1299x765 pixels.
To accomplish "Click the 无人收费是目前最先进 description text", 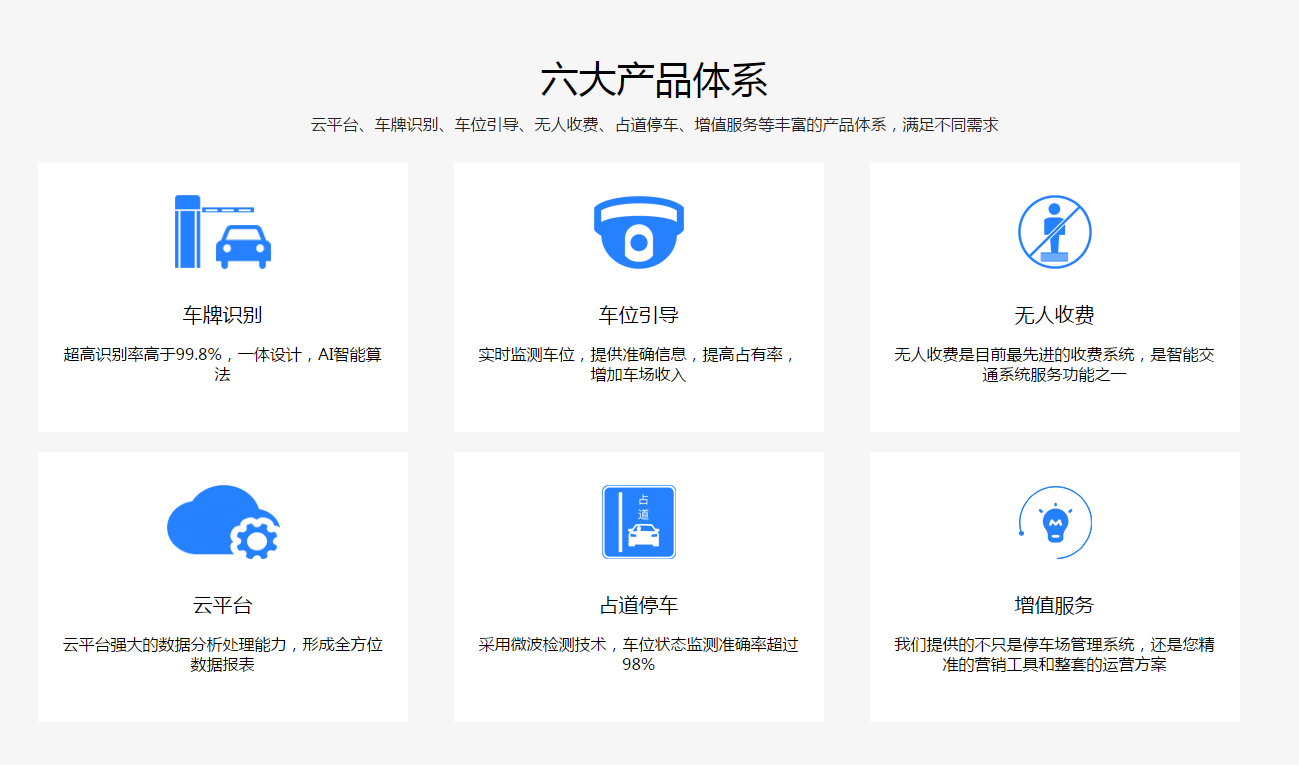I will pyautogui.click(x=1054, y=364).
